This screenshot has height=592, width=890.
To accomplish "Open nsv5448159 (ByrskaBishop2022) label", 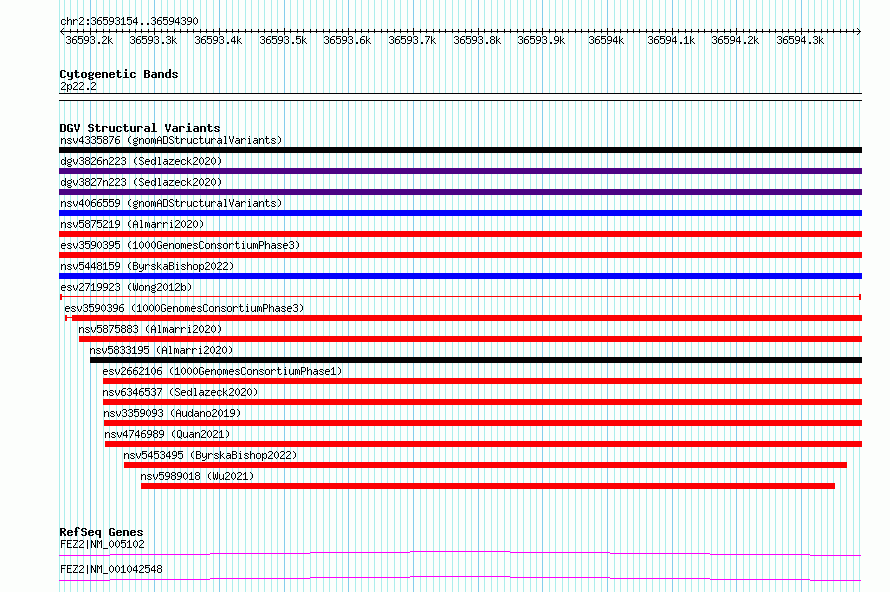I will [147, 266].
